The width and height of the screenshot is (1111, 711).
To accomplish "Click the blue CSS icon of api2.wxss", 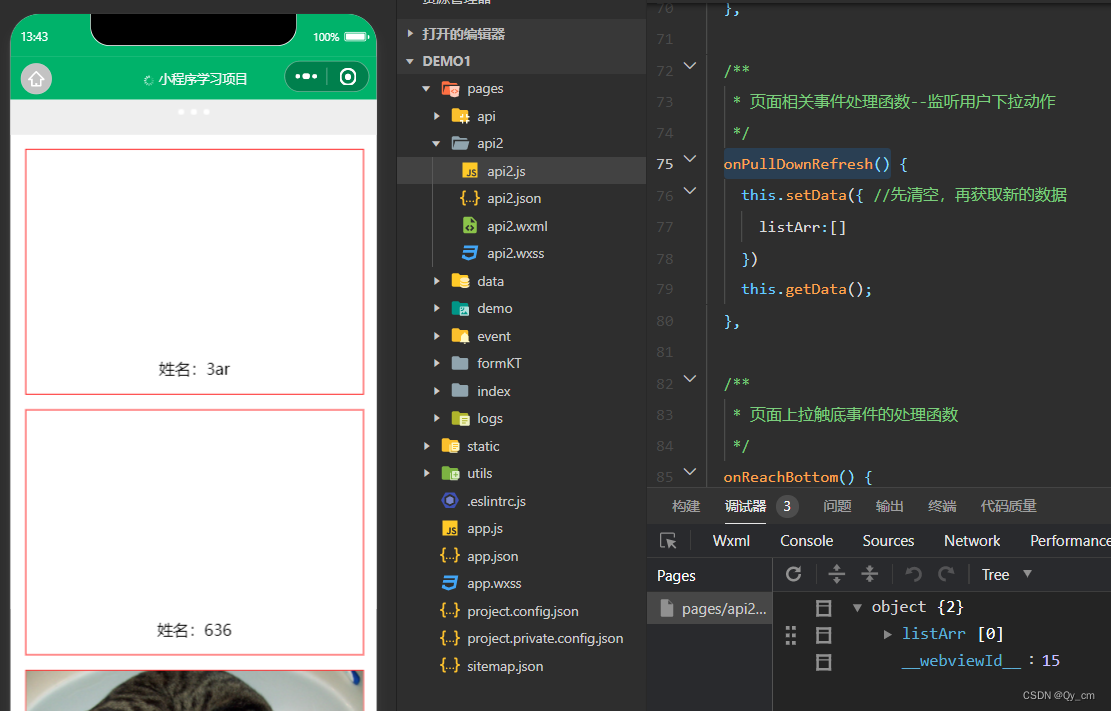I will (470, 253).
